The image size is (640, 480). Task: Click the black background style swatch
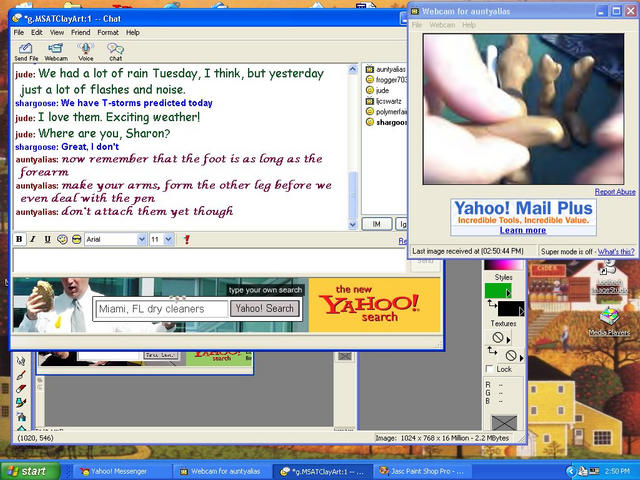coord(510,309)
